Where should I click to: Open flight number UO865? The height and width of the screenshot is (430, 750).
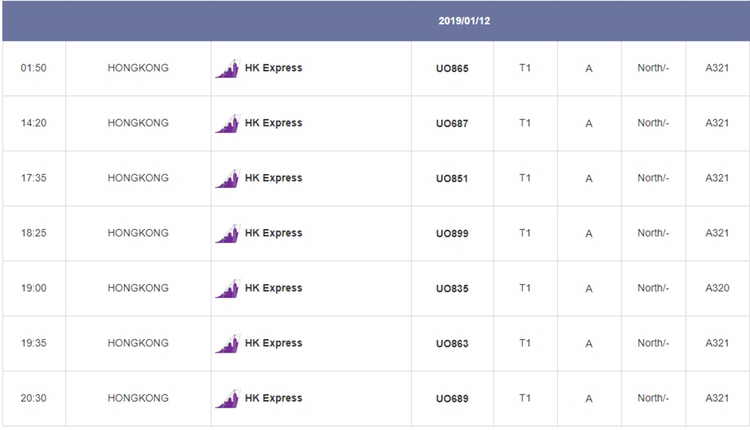(452, 68)
